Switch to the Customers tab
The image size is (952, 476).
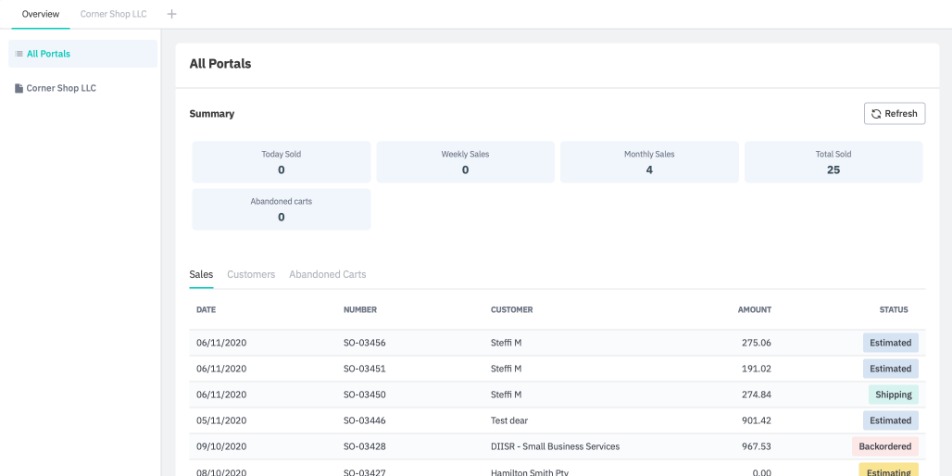click(x=250, y=274)
